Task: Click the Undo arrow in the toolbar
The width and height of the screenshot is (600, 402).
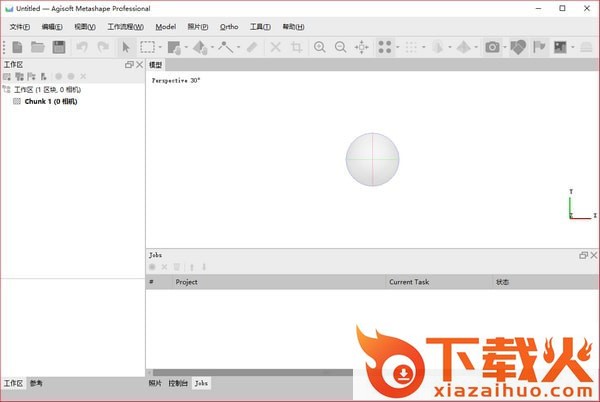Action: [82, 47]
